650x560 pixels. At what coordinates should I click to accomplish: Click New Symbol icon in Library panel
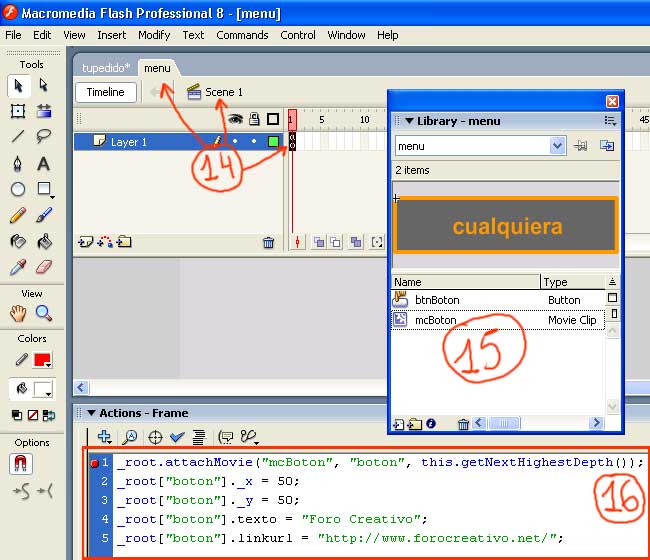(x=399, y=424)
